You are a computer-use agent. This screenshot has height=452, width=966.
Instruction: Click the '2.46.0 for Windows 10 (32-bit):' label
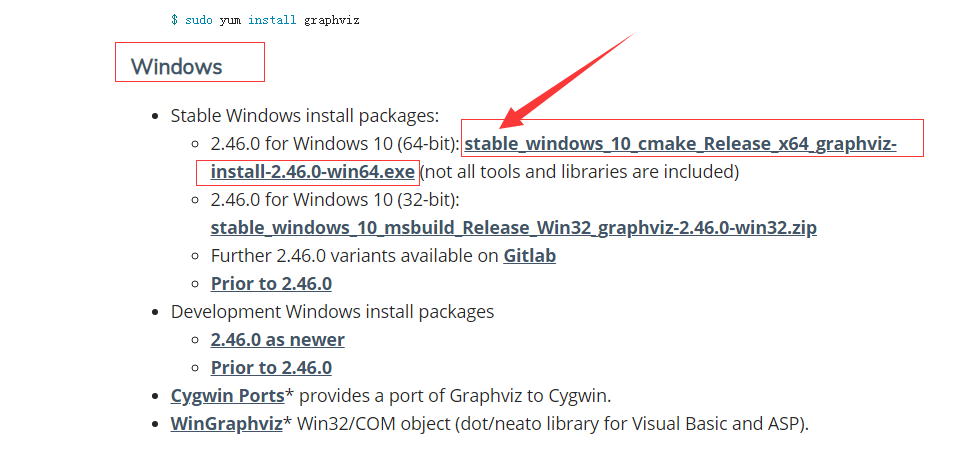pyautogui.click(x=335, y=200)
